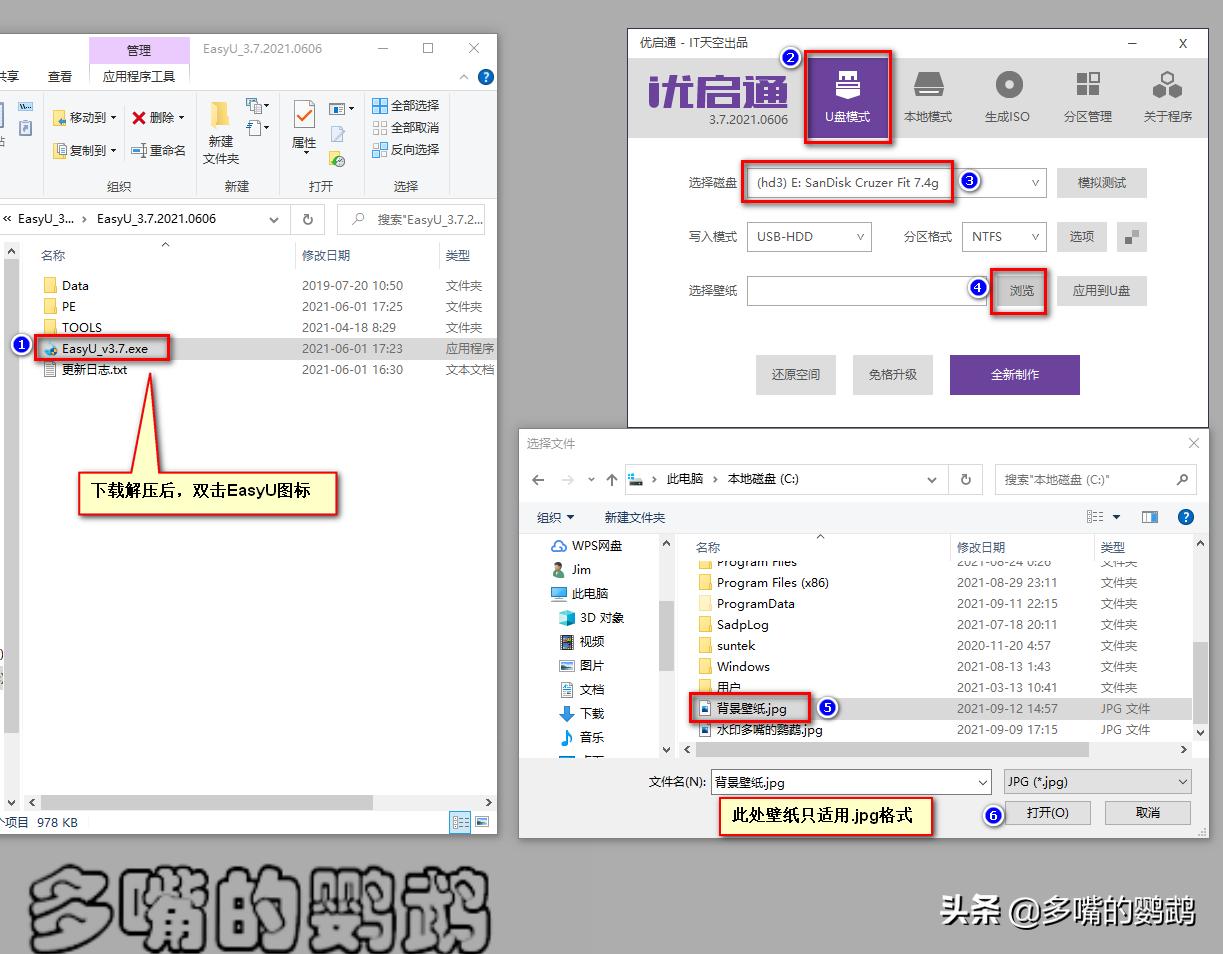Collapse the Explorer ribbon with the chevron
The image size is (1223, 954).
coord(464,77)
